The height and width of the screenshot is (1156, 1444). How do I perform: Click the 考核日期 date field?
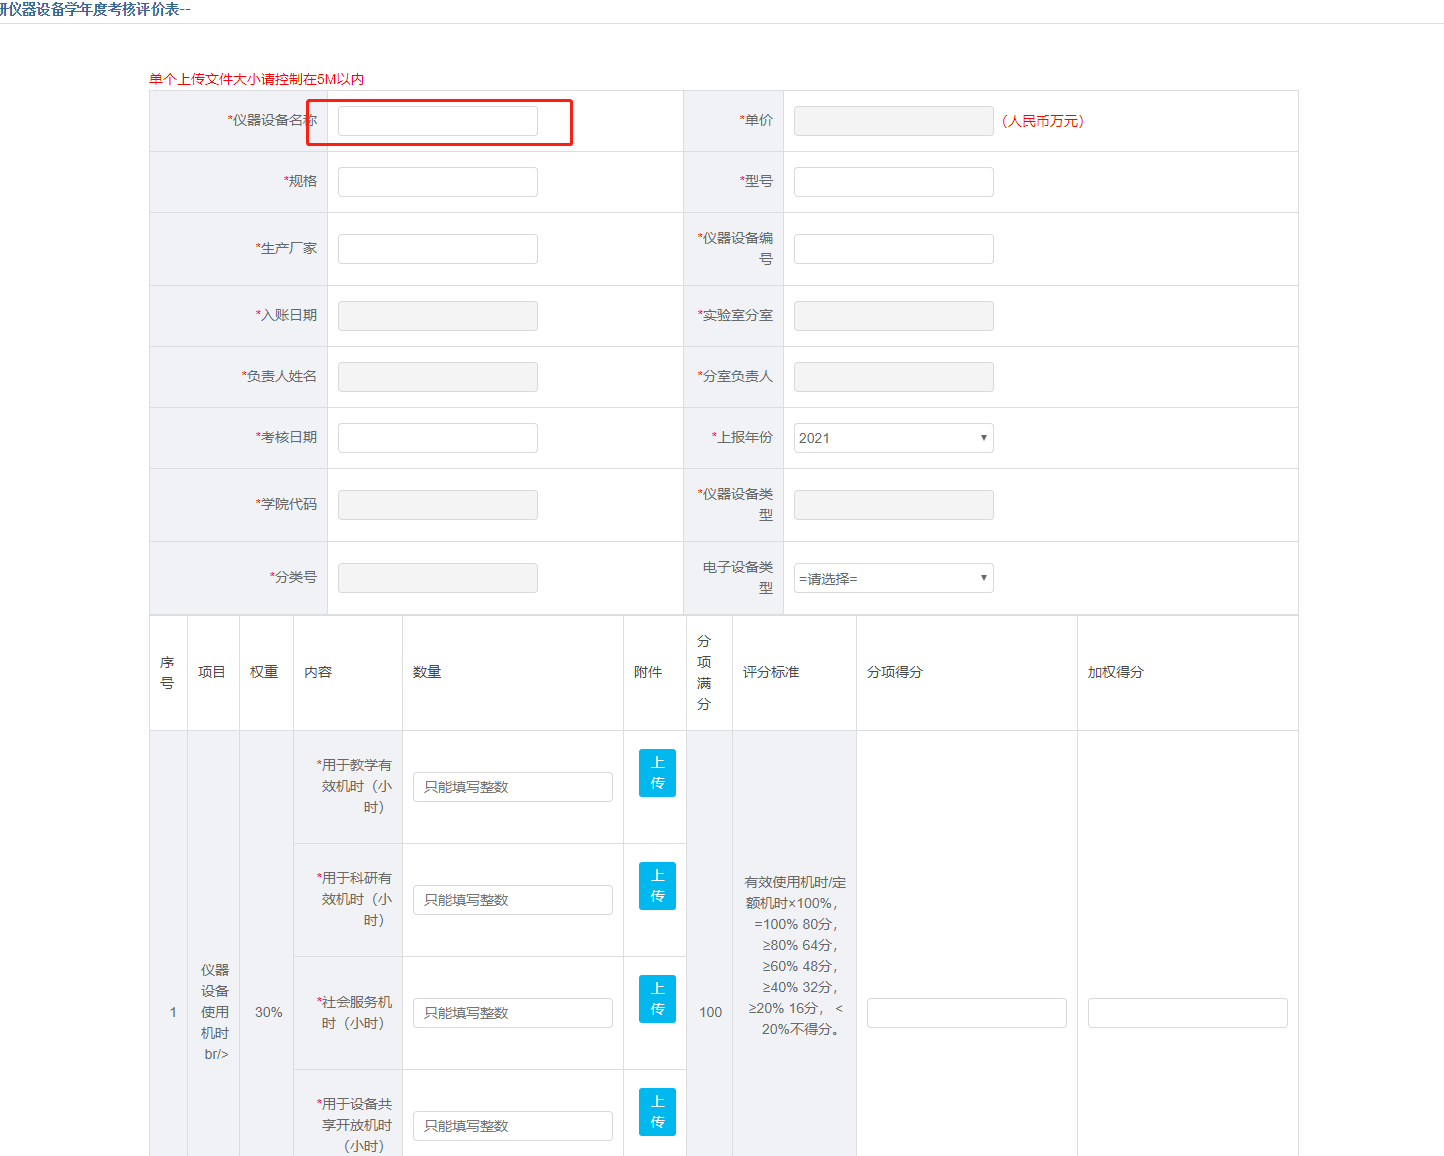[x=437, y=438]
